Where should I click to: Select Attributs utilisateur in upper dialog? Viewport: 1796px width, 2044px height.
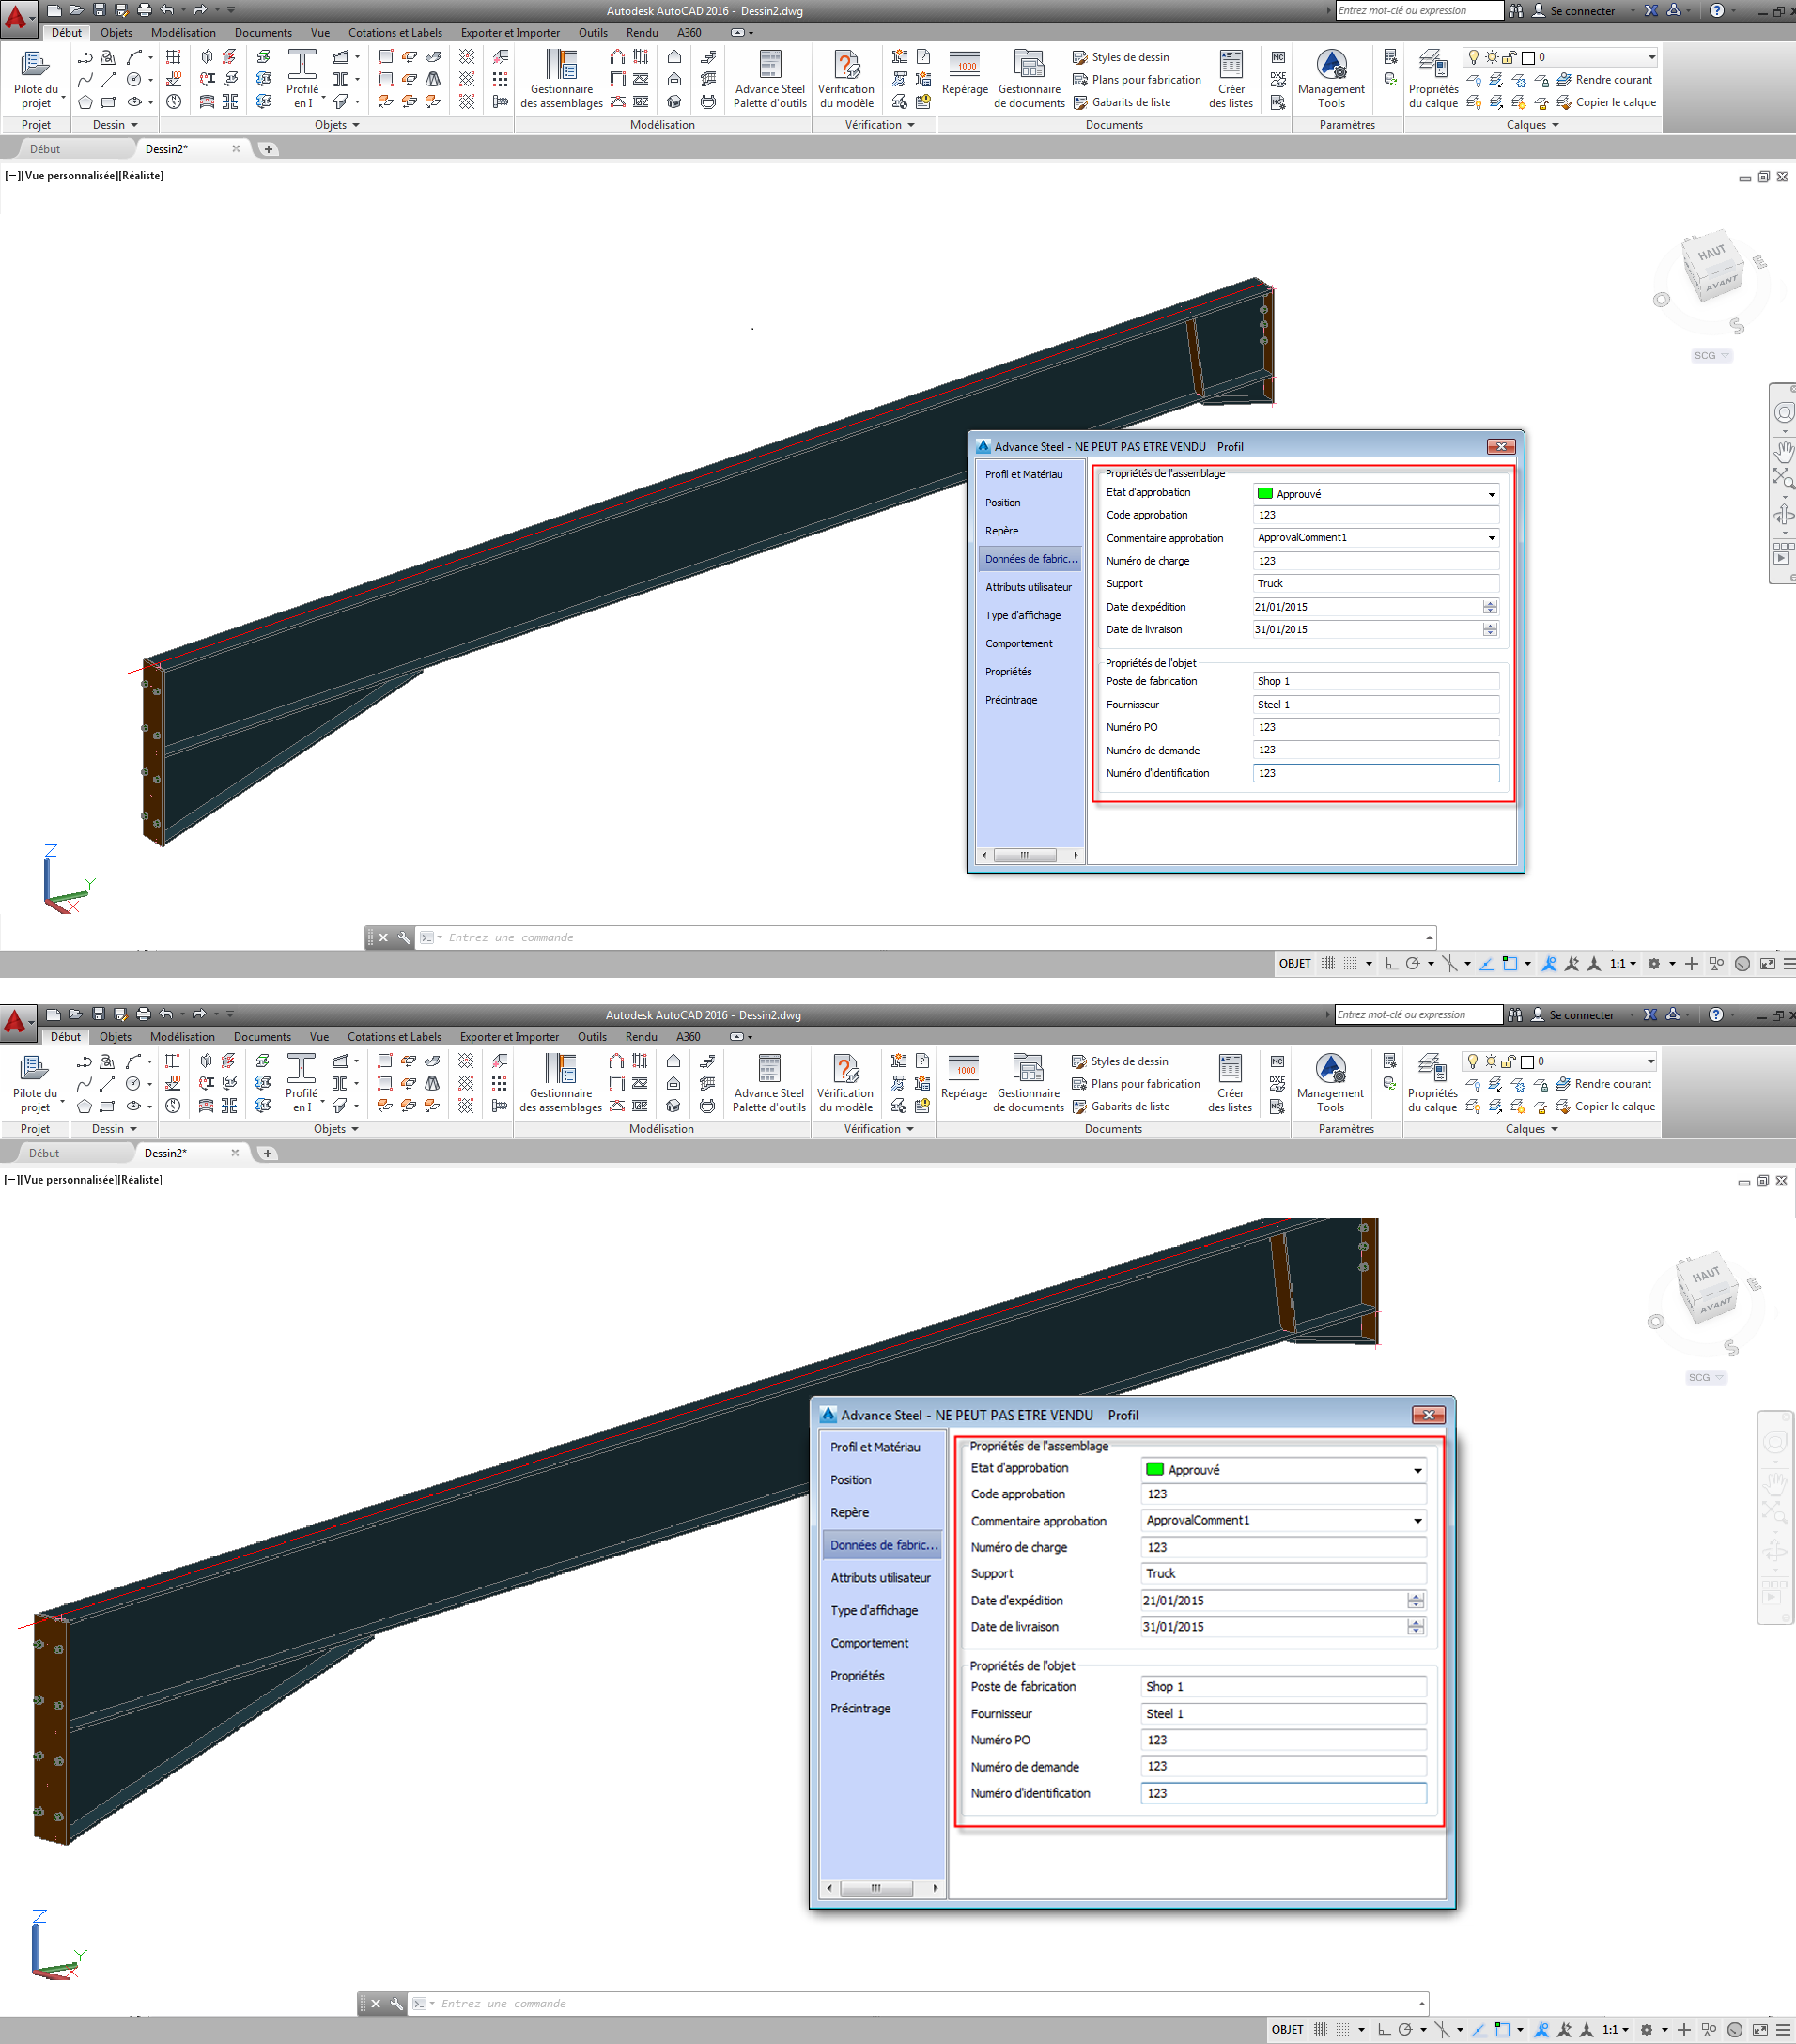point(1028,587)
